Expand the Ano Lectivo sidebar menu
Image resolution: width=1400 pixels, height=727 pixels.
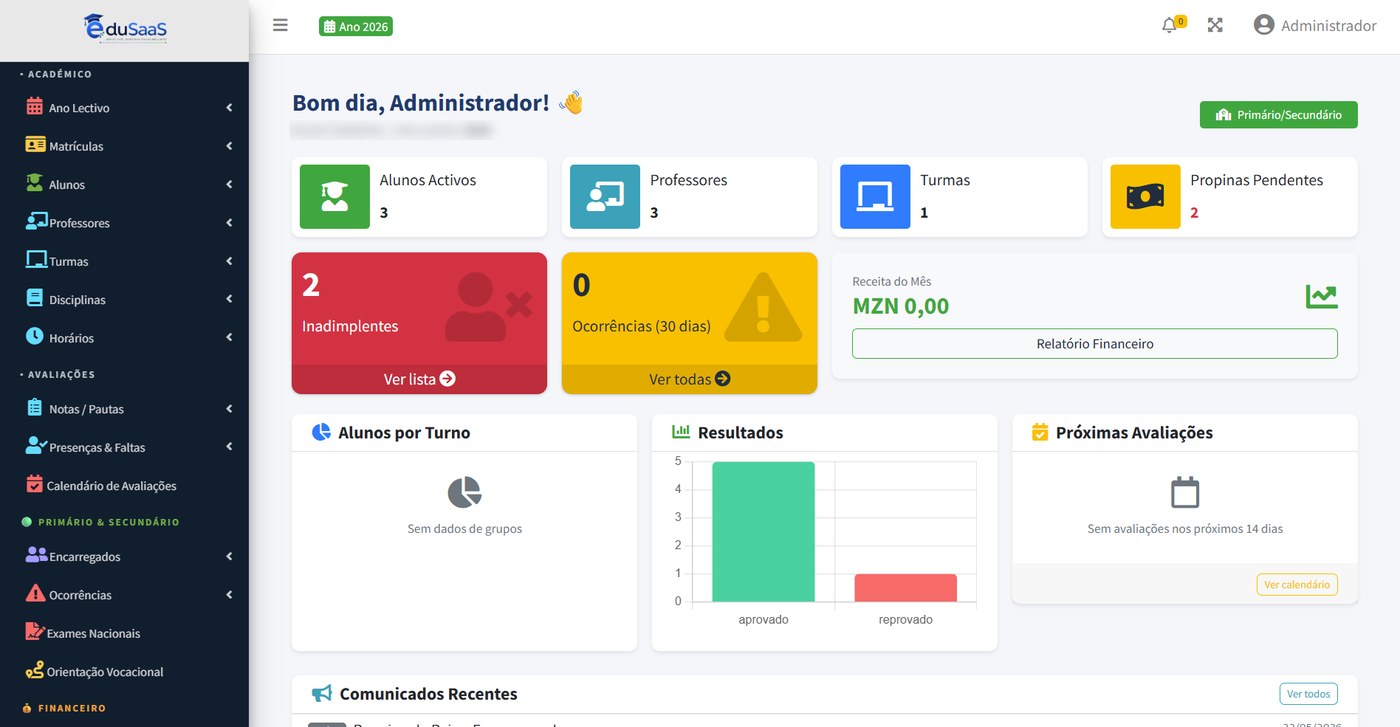coord(124,107)
